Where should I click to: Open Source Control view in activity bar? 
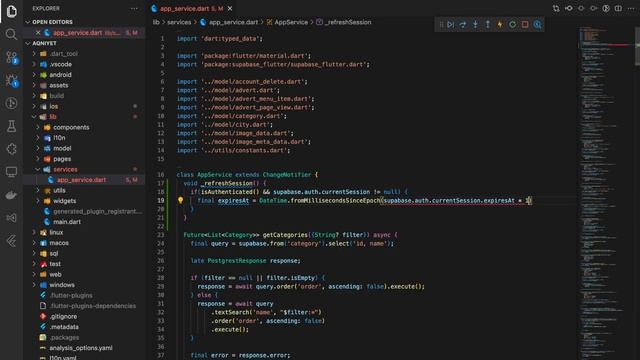click(11, 57)
